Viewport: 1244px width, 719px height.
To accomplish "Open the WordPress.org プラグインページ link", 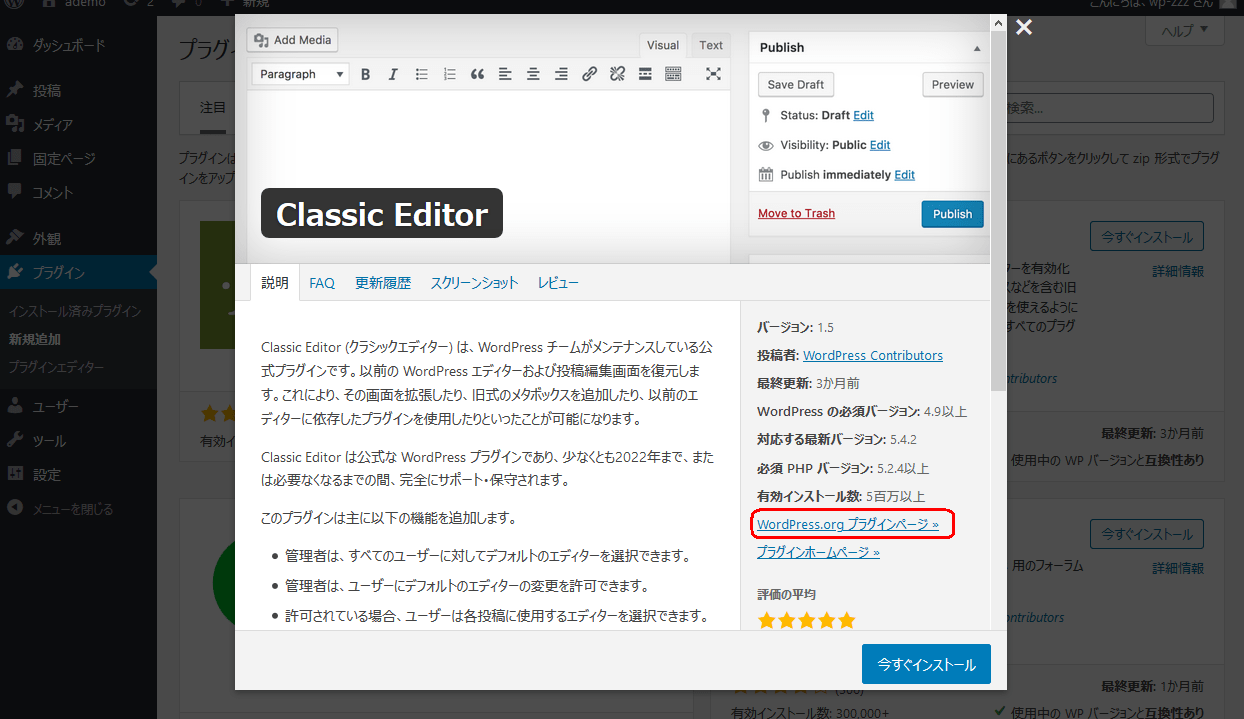I will tap(848, 524).
